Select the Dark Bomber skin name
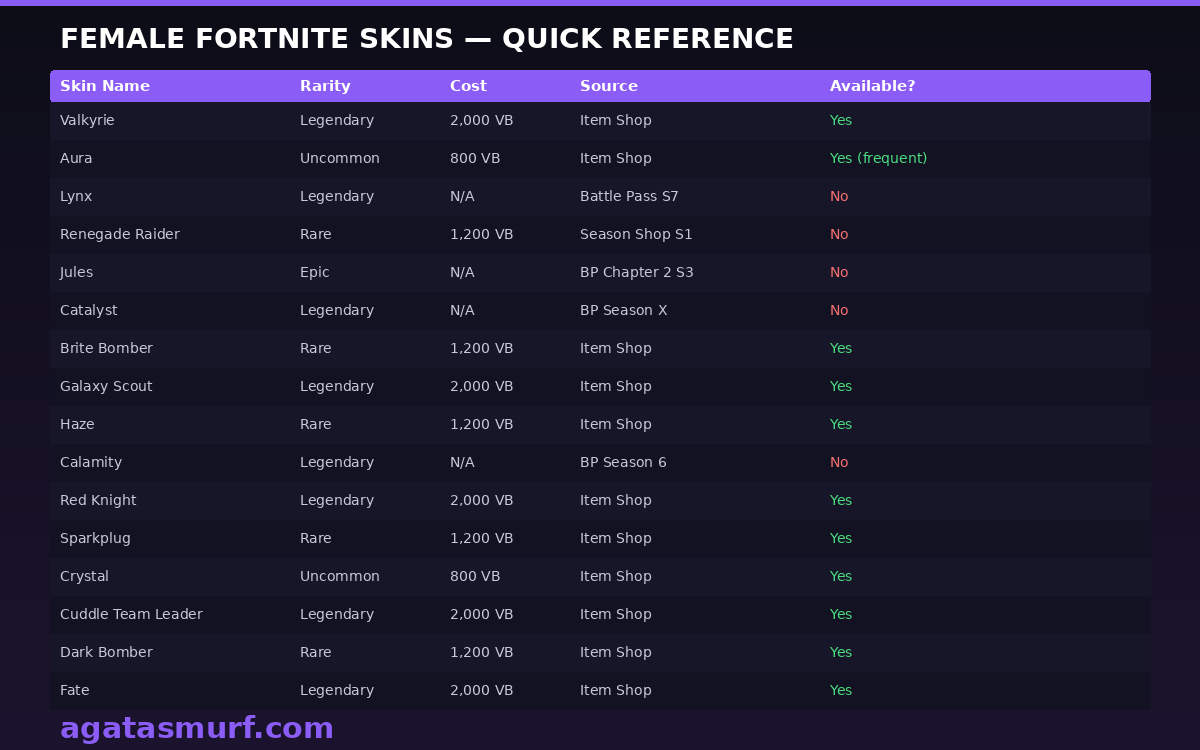The height and width of the screenshot is (750, 1200). coord(106,652)
